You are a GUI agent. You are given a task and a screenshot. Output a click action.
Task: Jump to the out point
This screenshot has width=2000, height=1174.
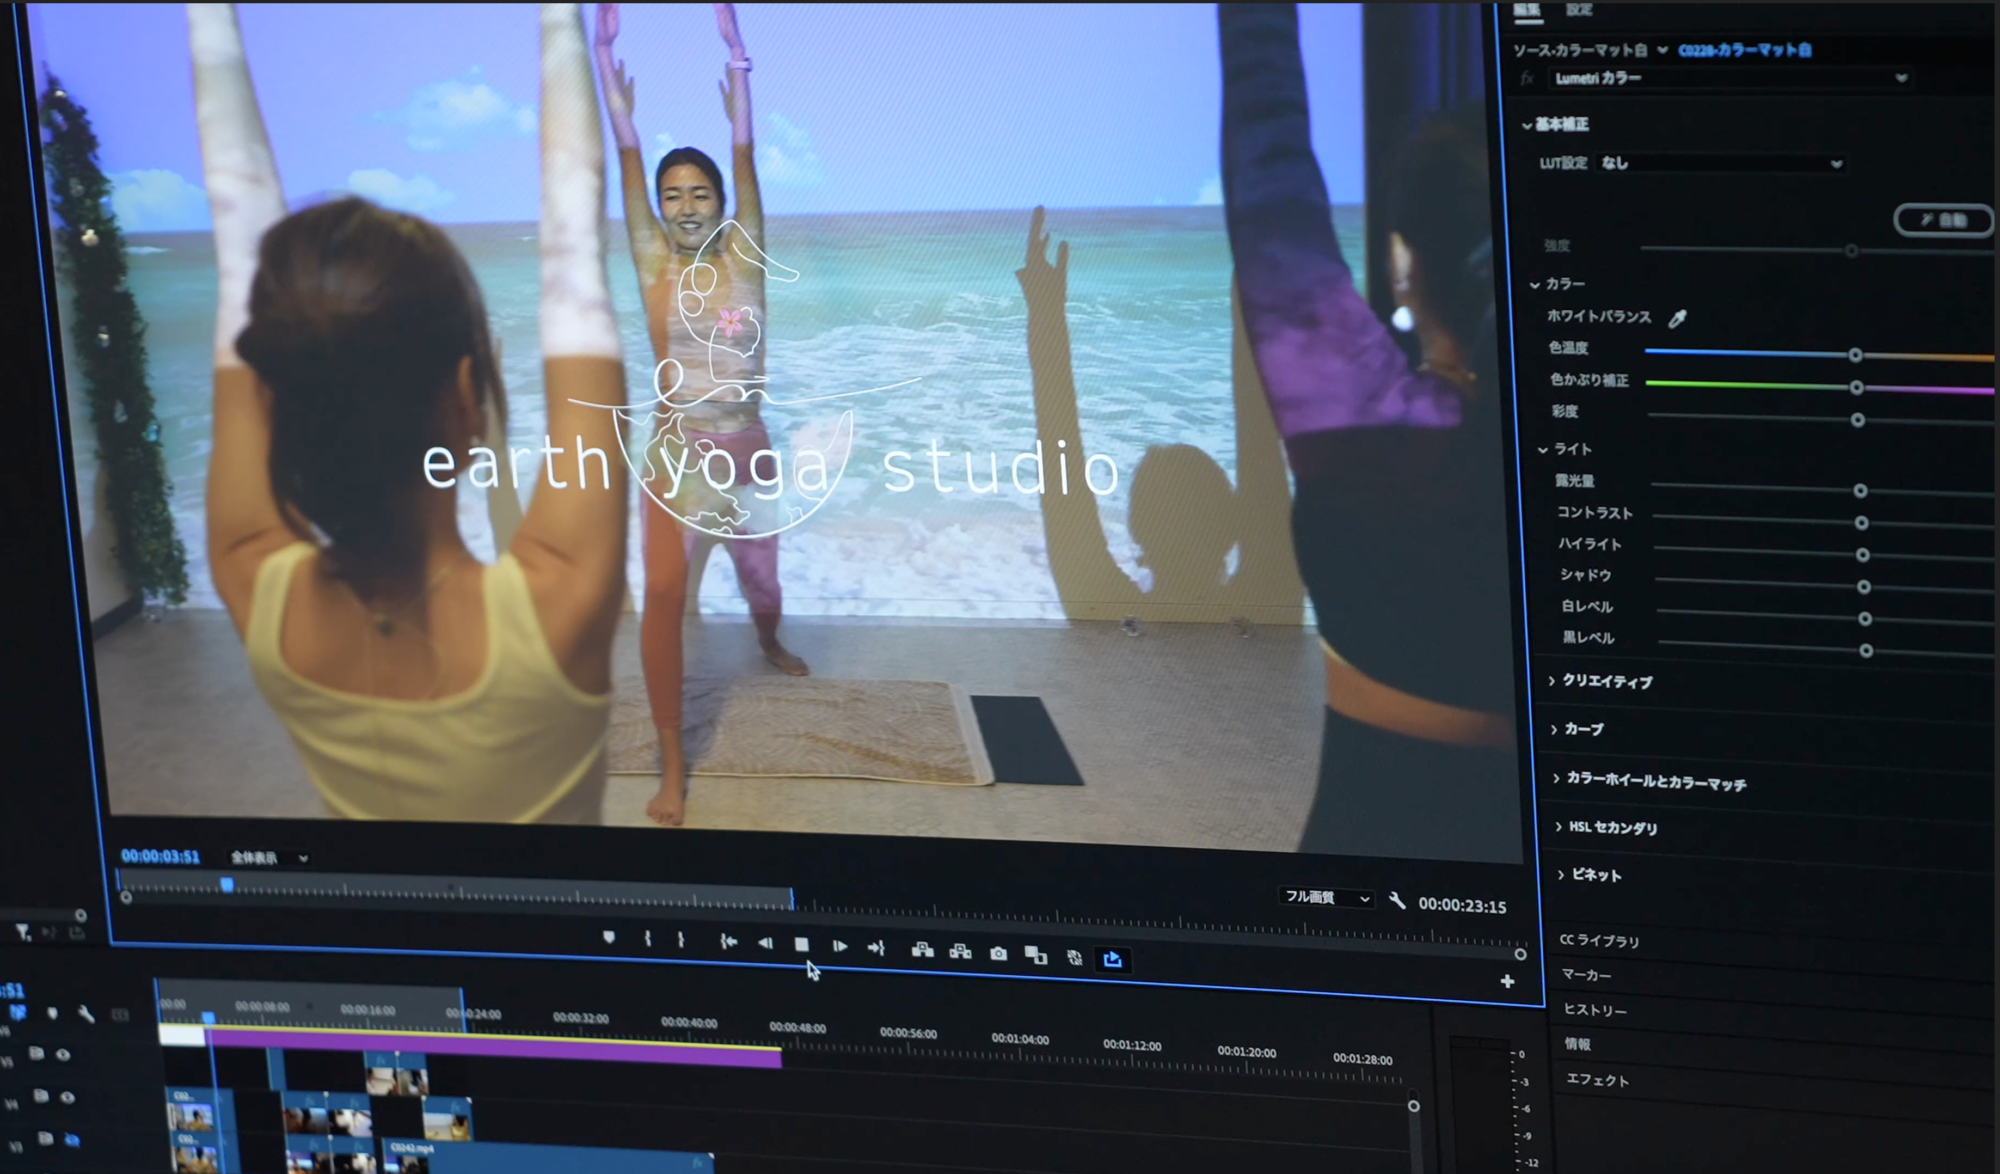click(876, 947)
